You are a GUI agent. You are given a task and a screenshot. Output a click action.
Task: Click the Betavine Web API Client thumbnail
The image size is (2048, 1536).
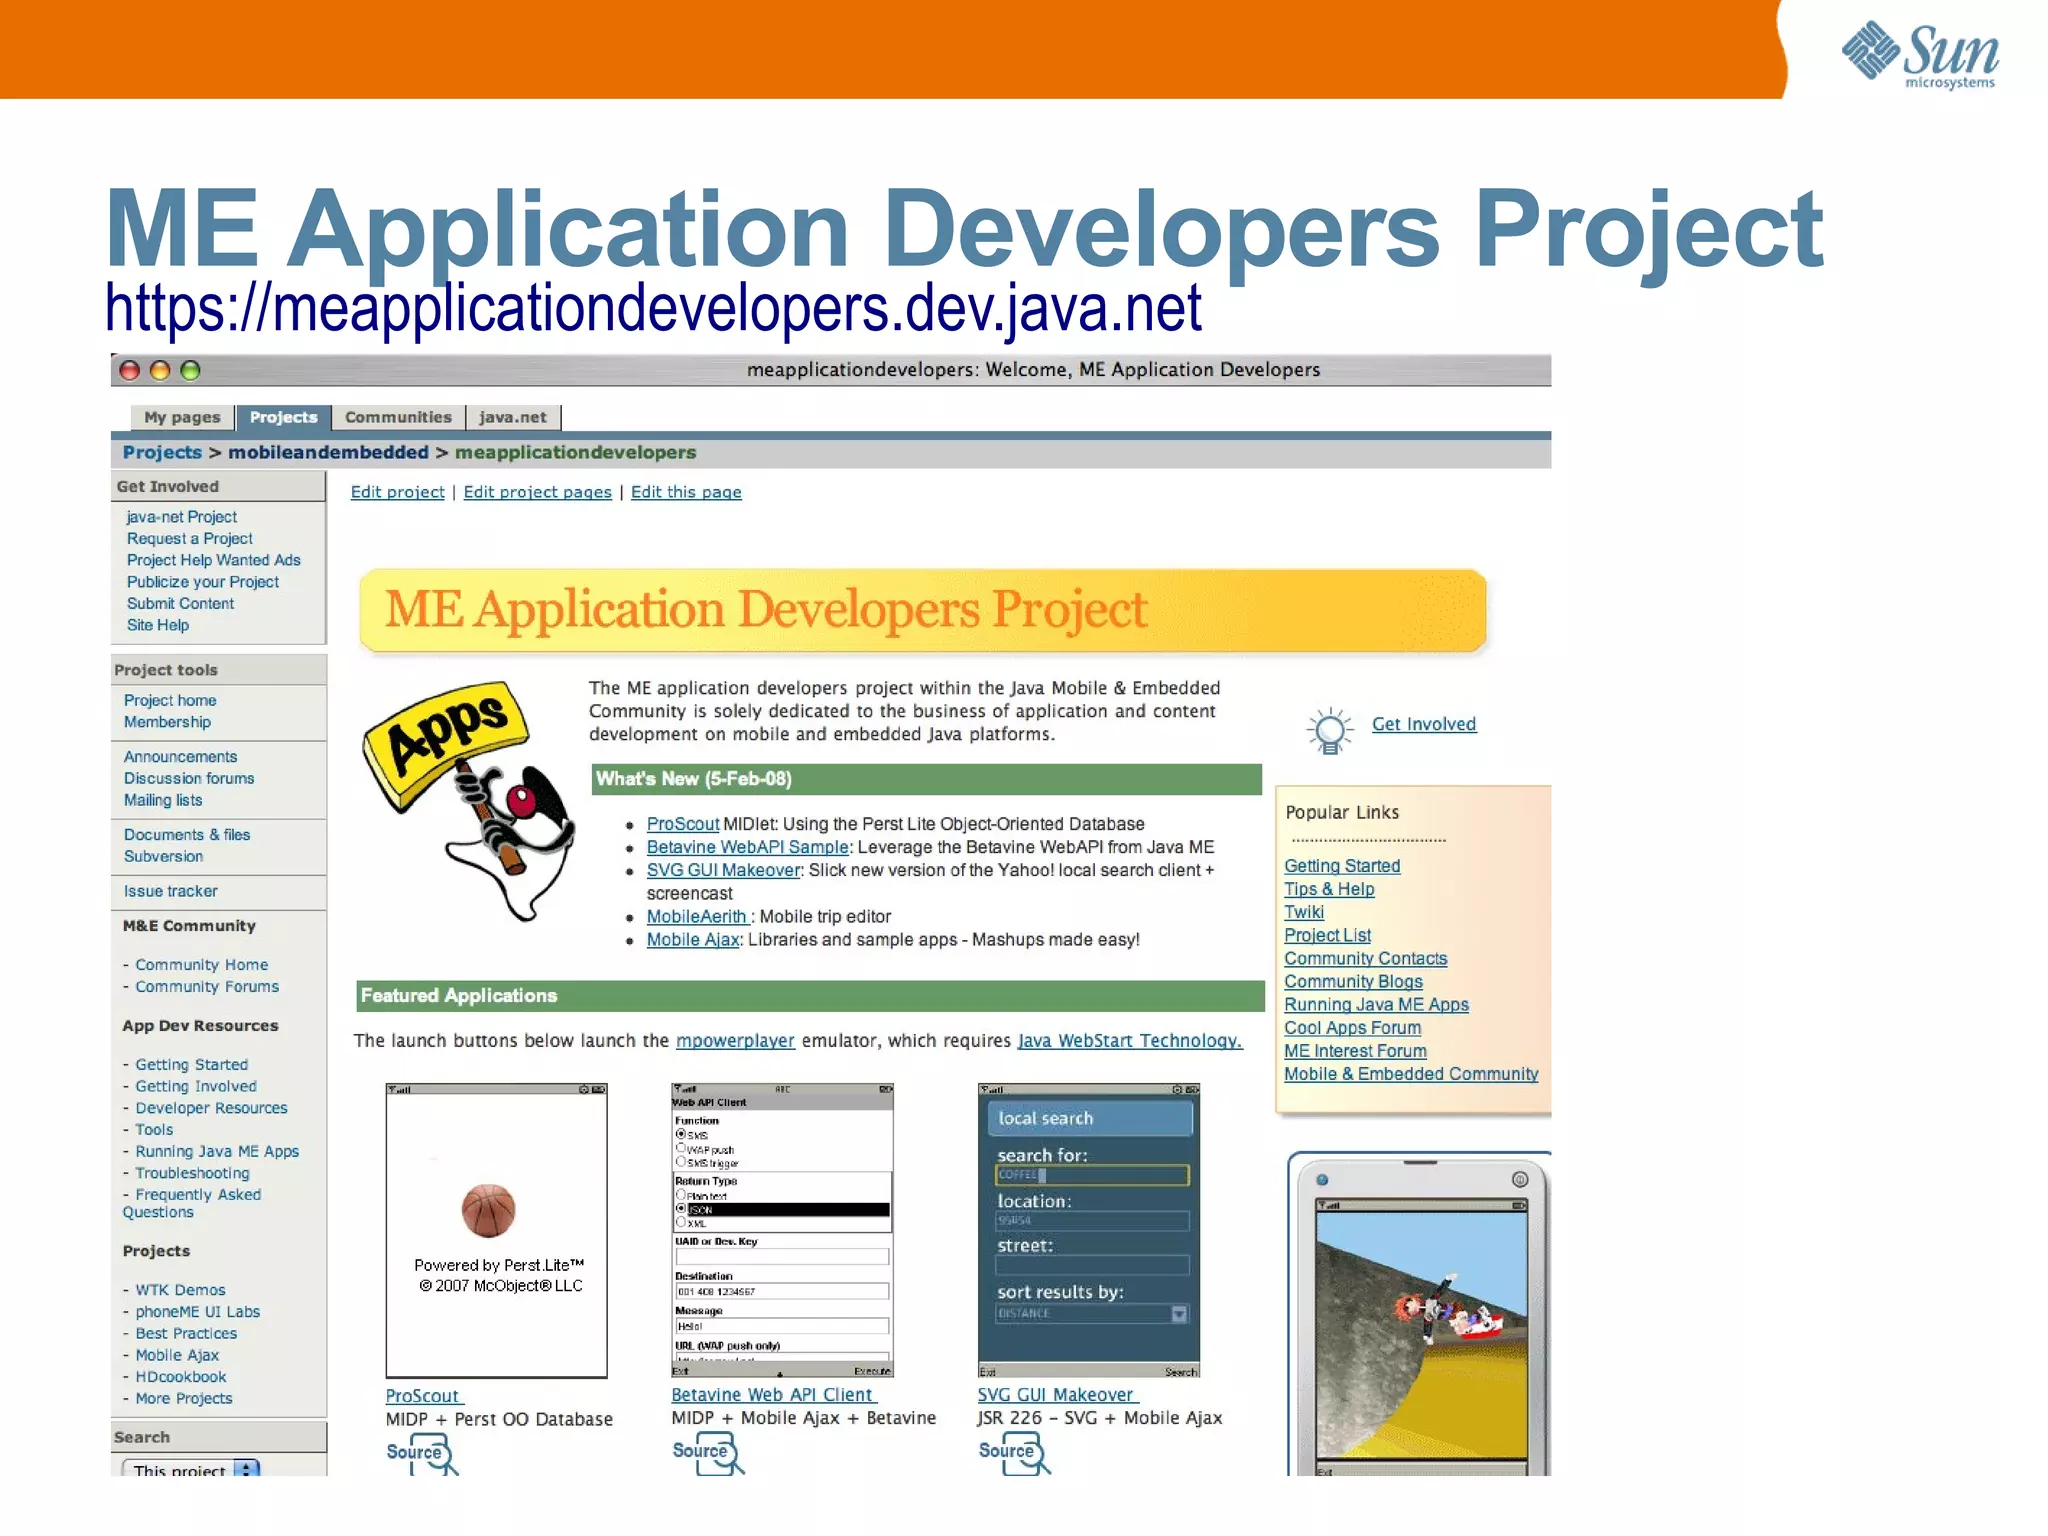[782, 1231]
